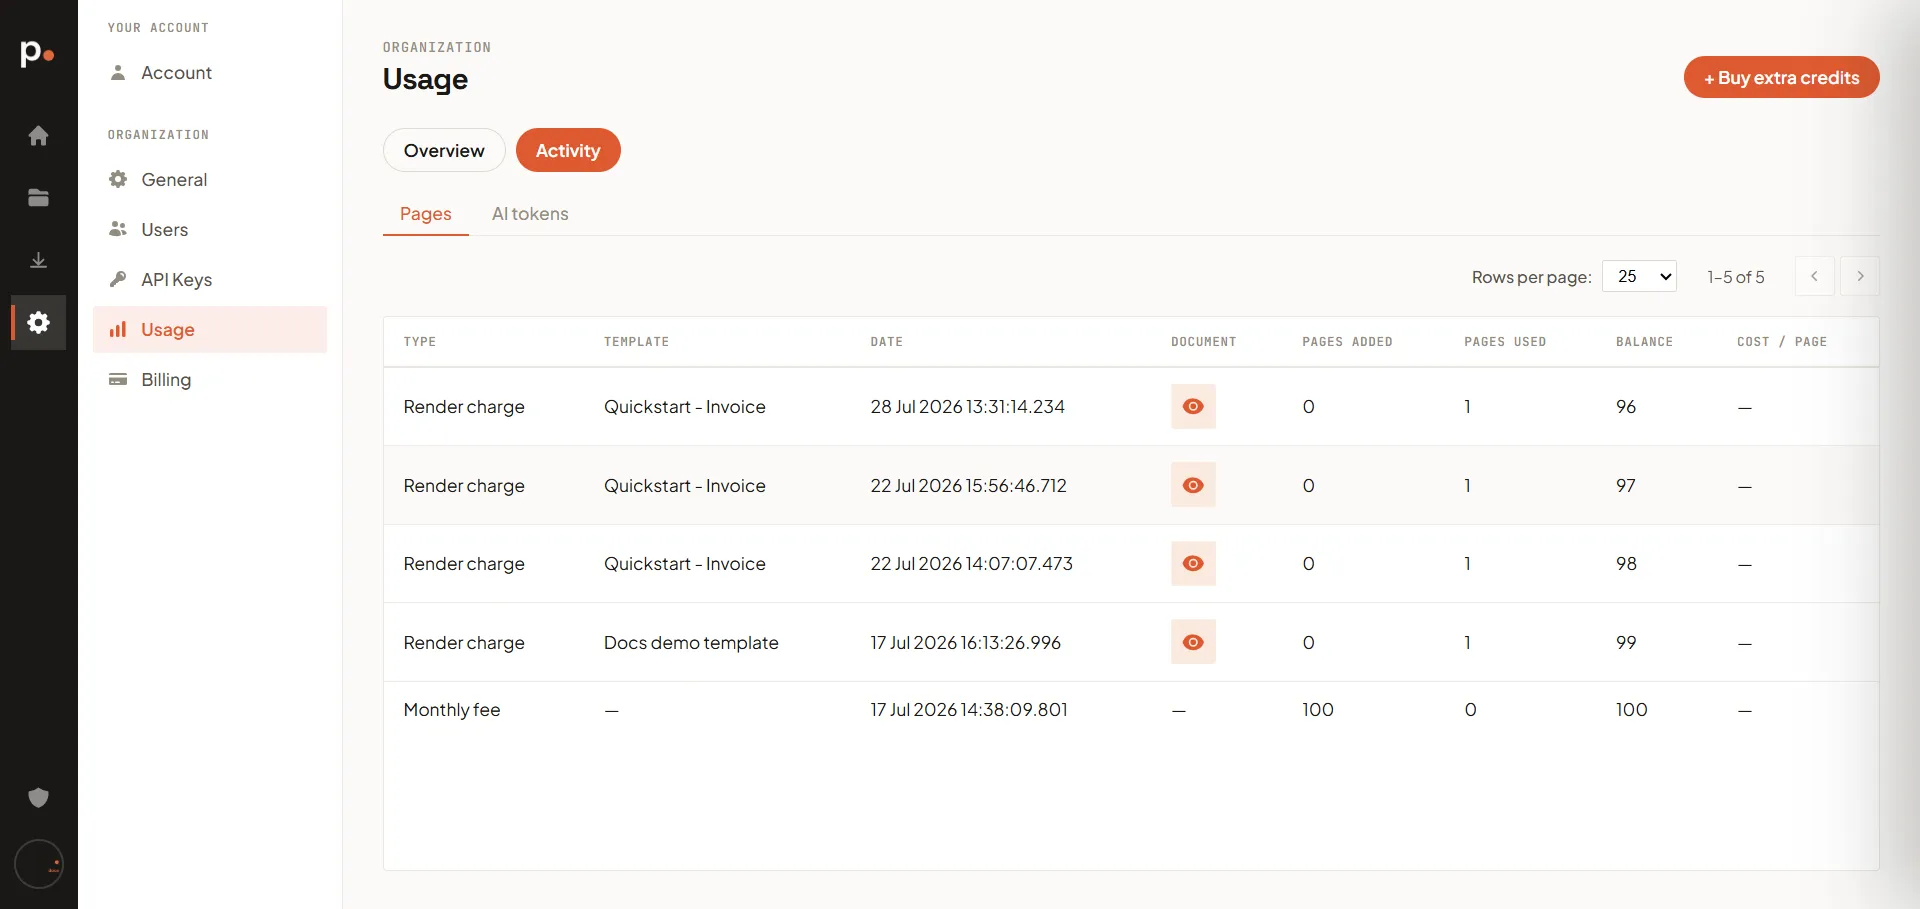View document for Docs demo template row
The image size is (1920, 909).
coord(1193,642)
